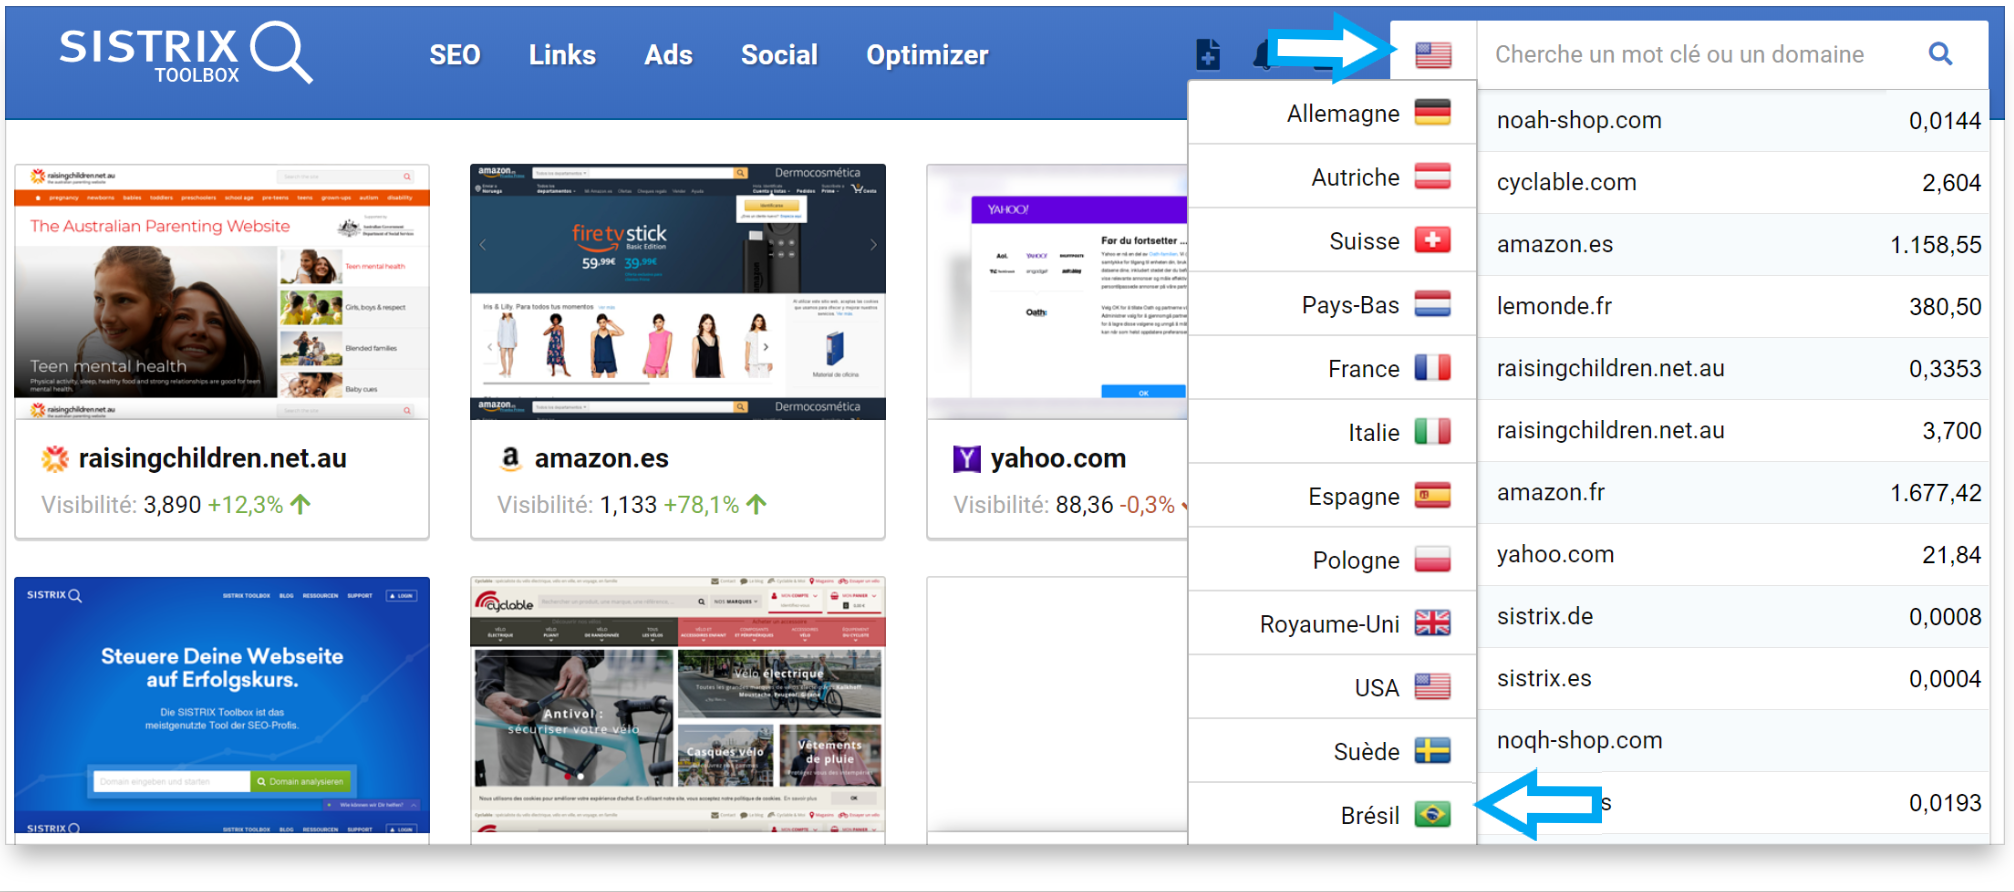
Task: Select lemonde.fr suggestion
Action: pyautogui.click(x=1733, y=307)
